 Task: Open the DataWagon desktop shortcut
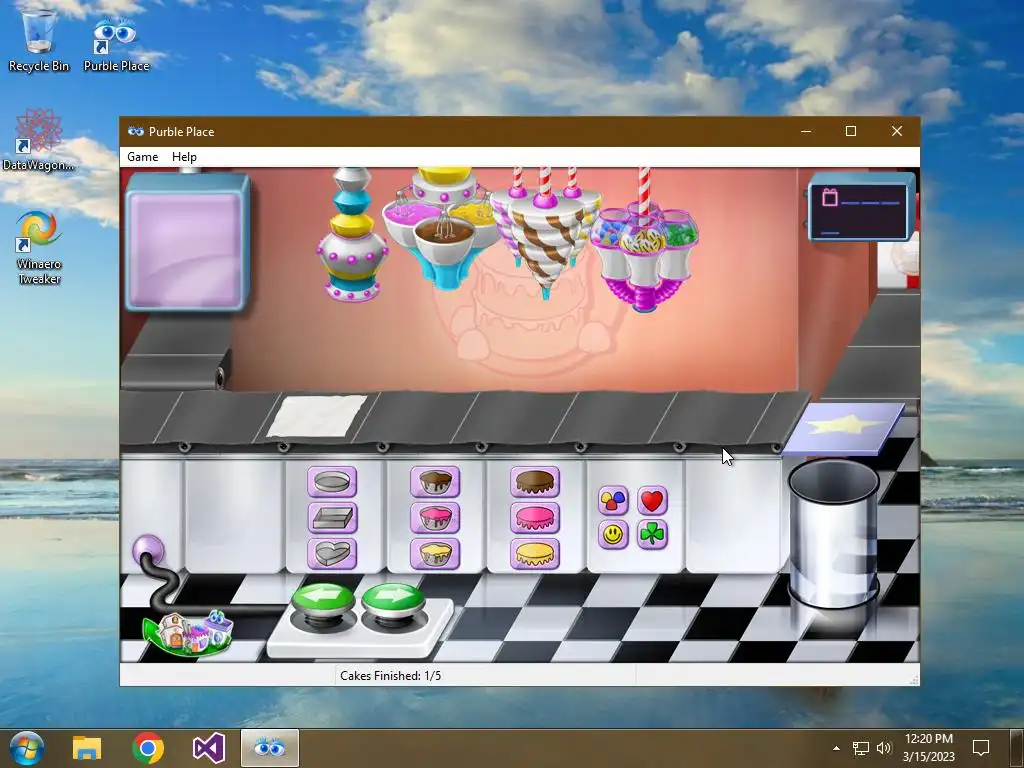tap(39, 140)
